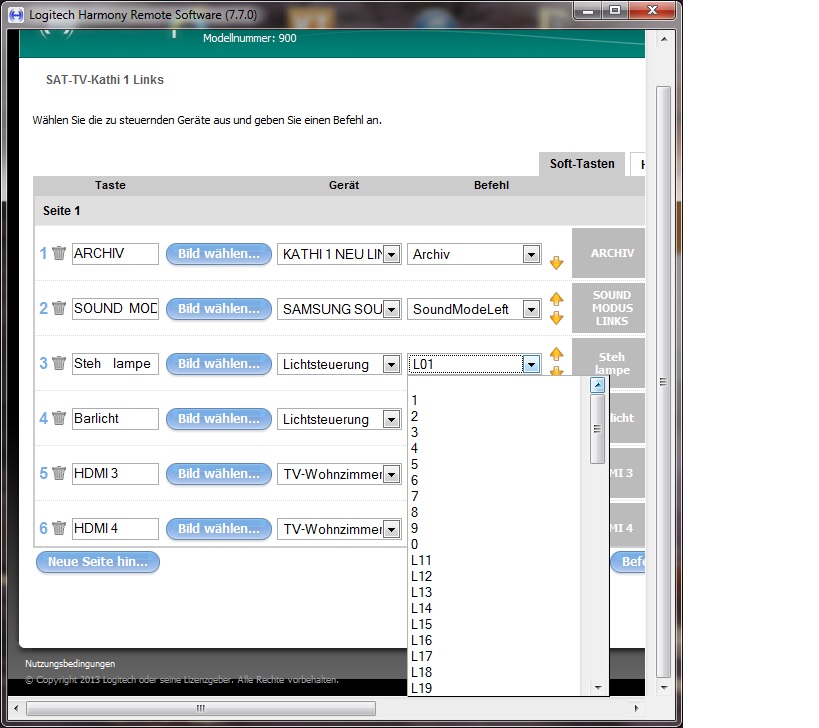Click the Barlicht key name field

click(x=115, y=419)
